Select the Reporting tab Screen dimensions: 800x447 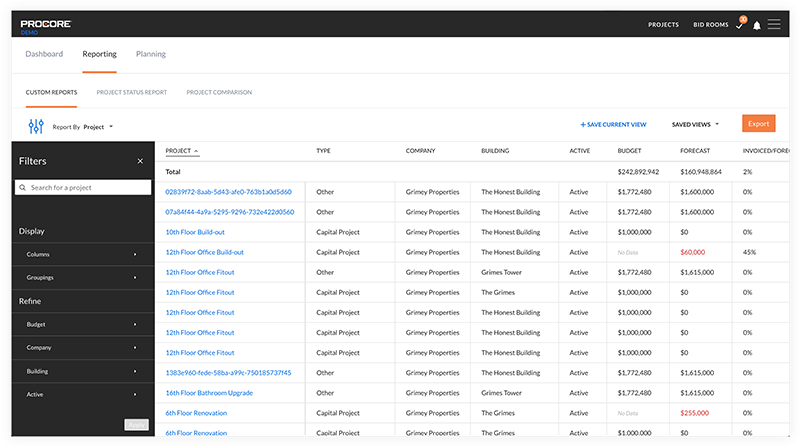99,54
